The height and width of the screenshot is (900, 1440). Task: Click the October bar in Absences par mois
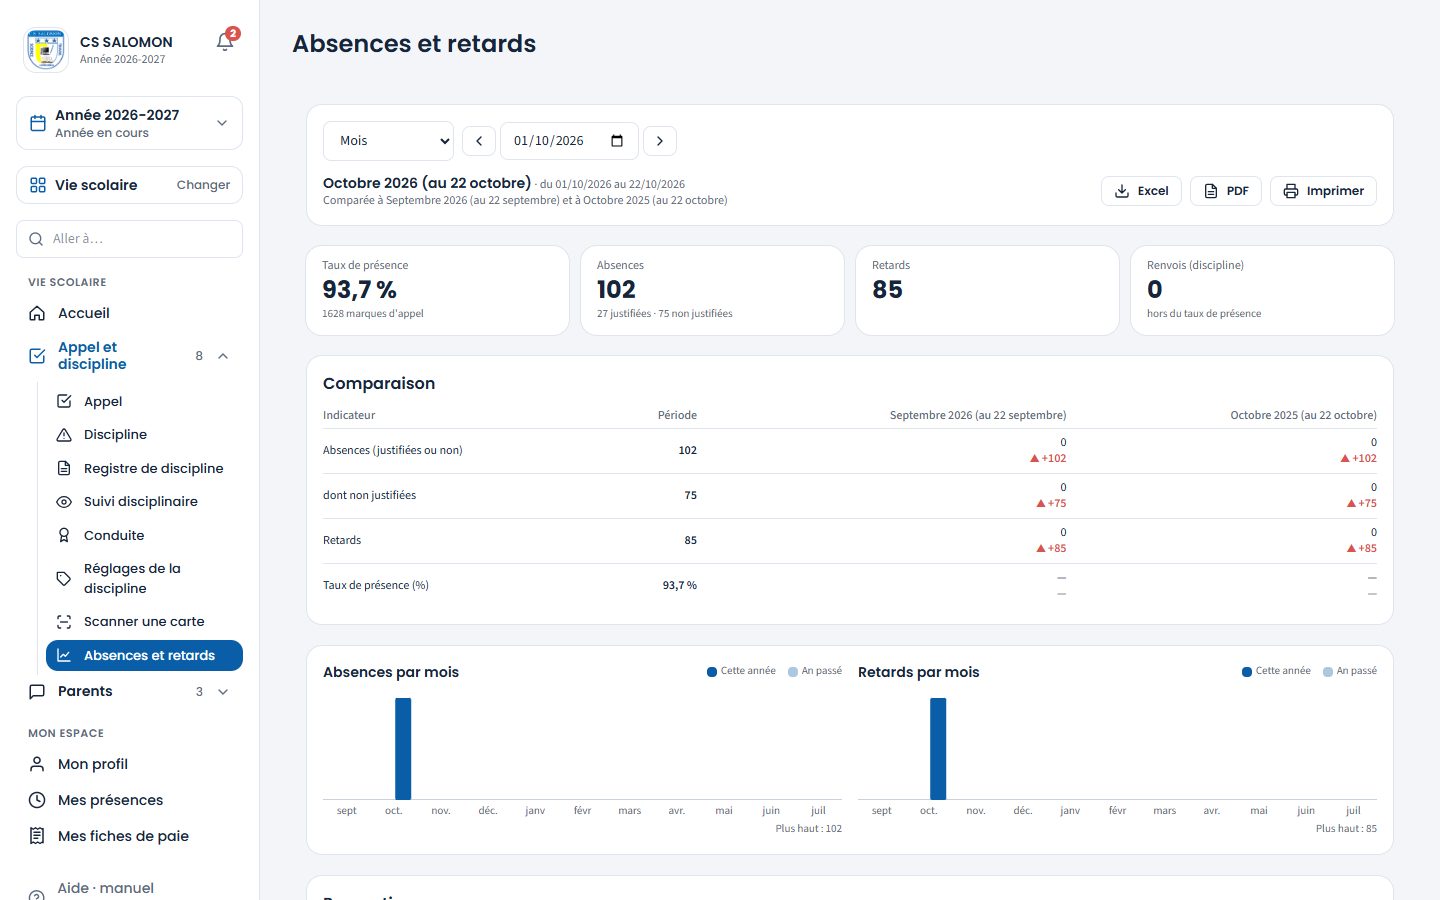(x=403, y=748)
